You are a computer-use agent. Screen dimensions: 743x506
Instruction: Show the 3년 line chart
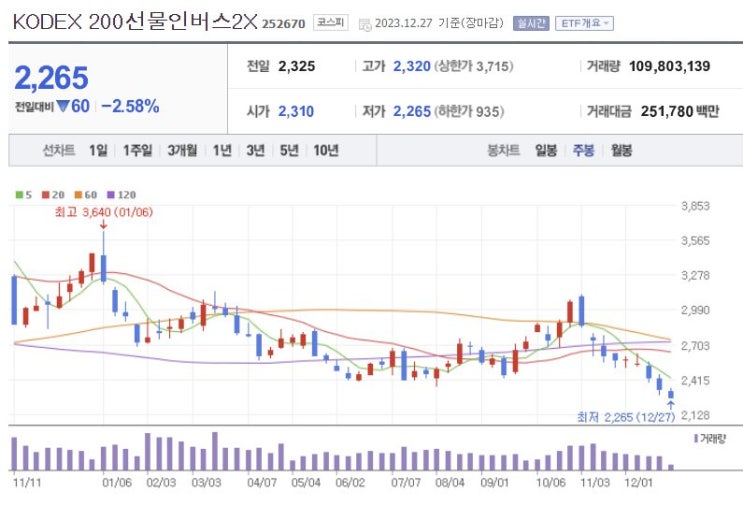255,151
